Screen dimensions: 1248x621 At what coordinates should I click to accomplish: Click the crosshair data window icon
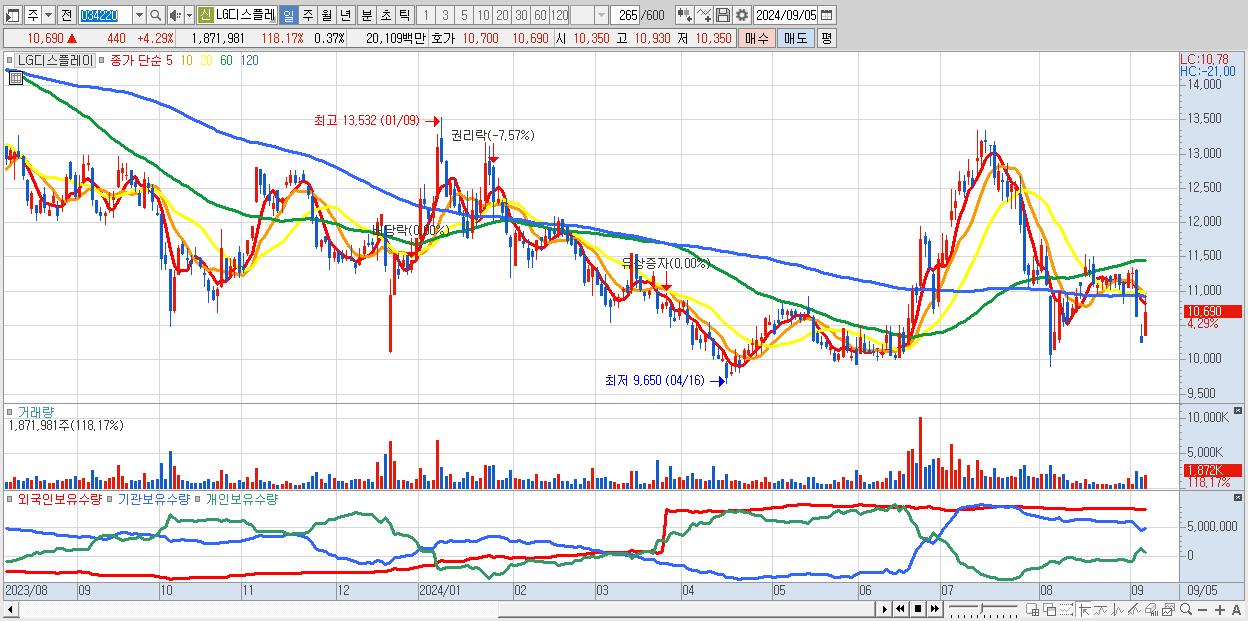pos(1033,609)
